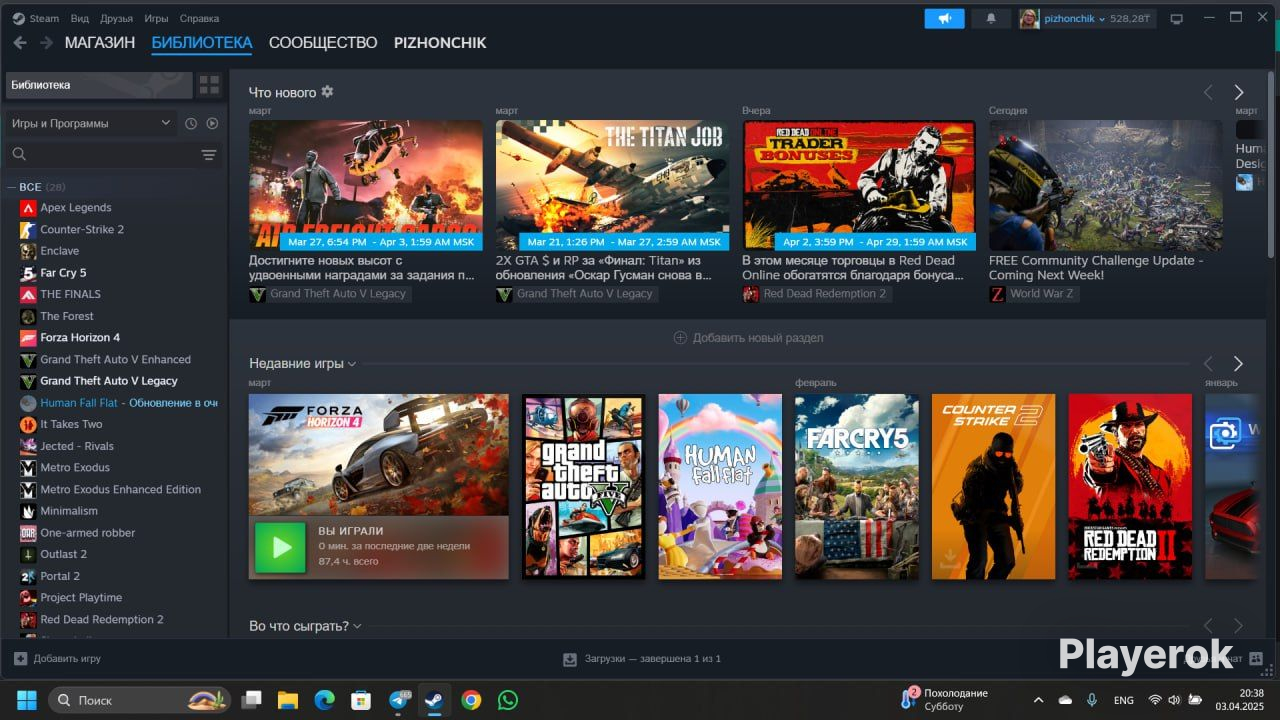
Task: Open File Explorer from the taskbar
Action: 288,700
